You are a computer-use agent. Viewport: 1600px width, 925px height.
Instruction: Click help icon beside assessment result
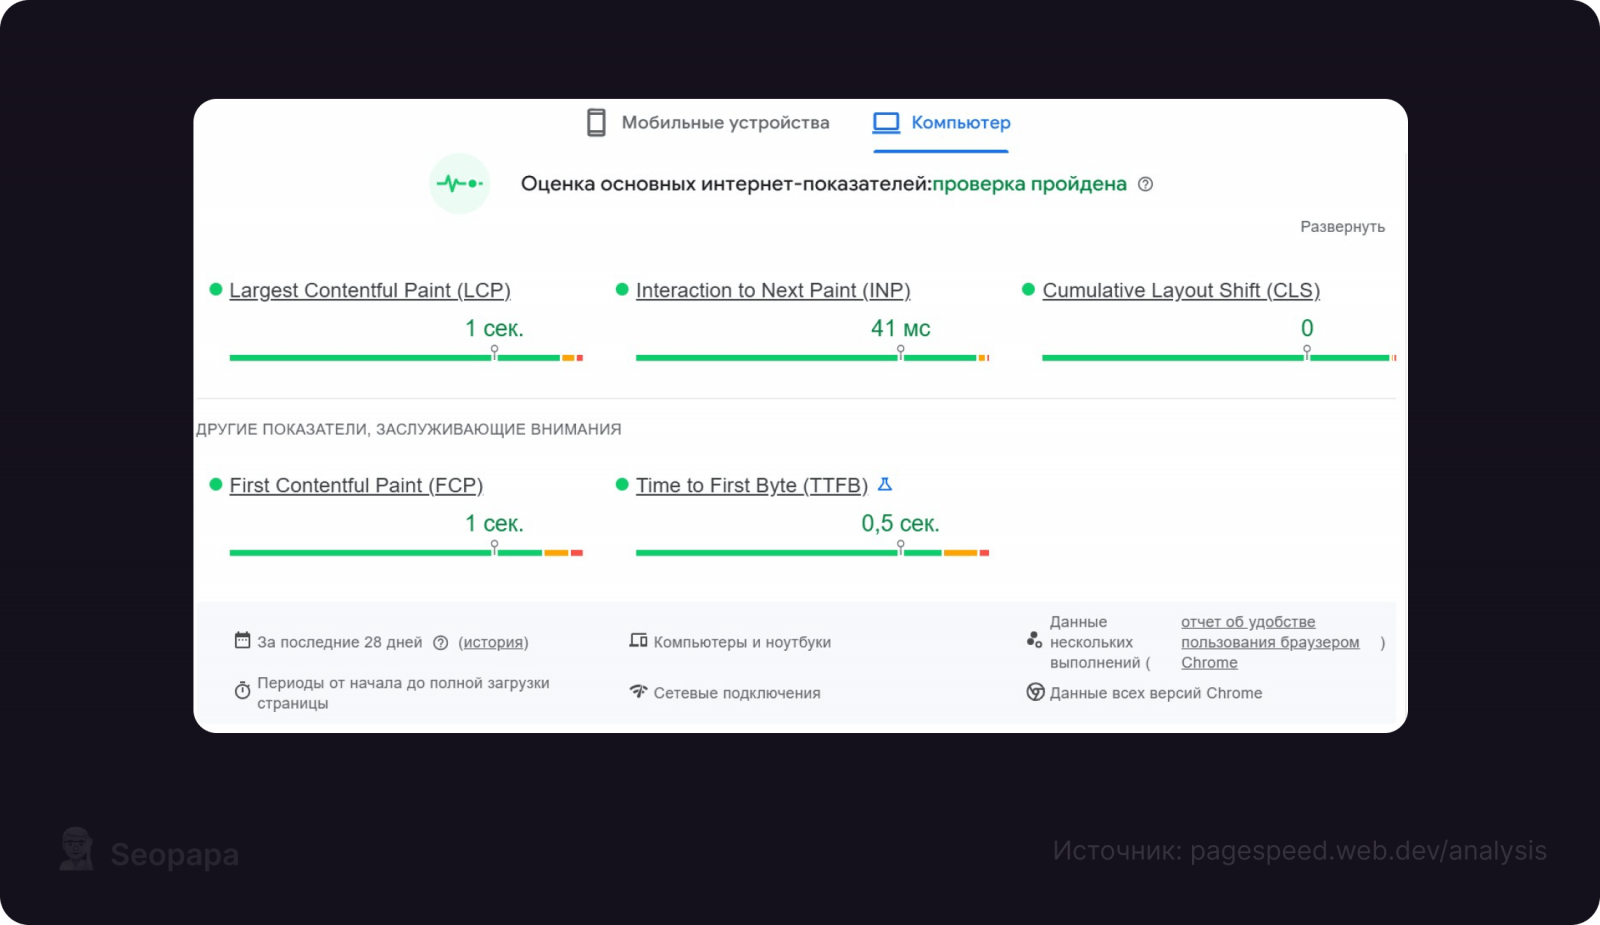(x=1146, y=184)
